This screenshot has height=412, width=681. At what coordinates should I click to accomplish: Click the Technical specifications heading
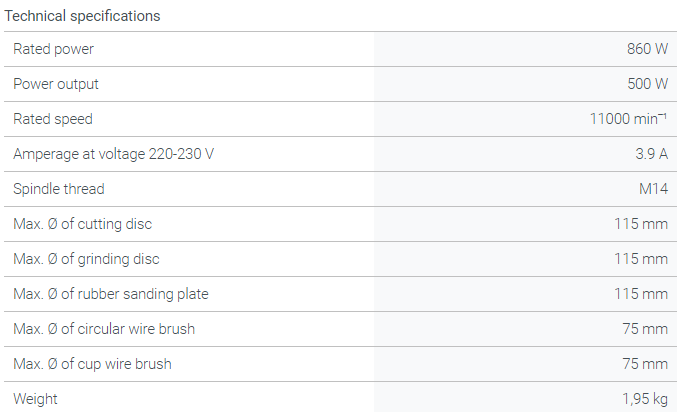[83, 16]
